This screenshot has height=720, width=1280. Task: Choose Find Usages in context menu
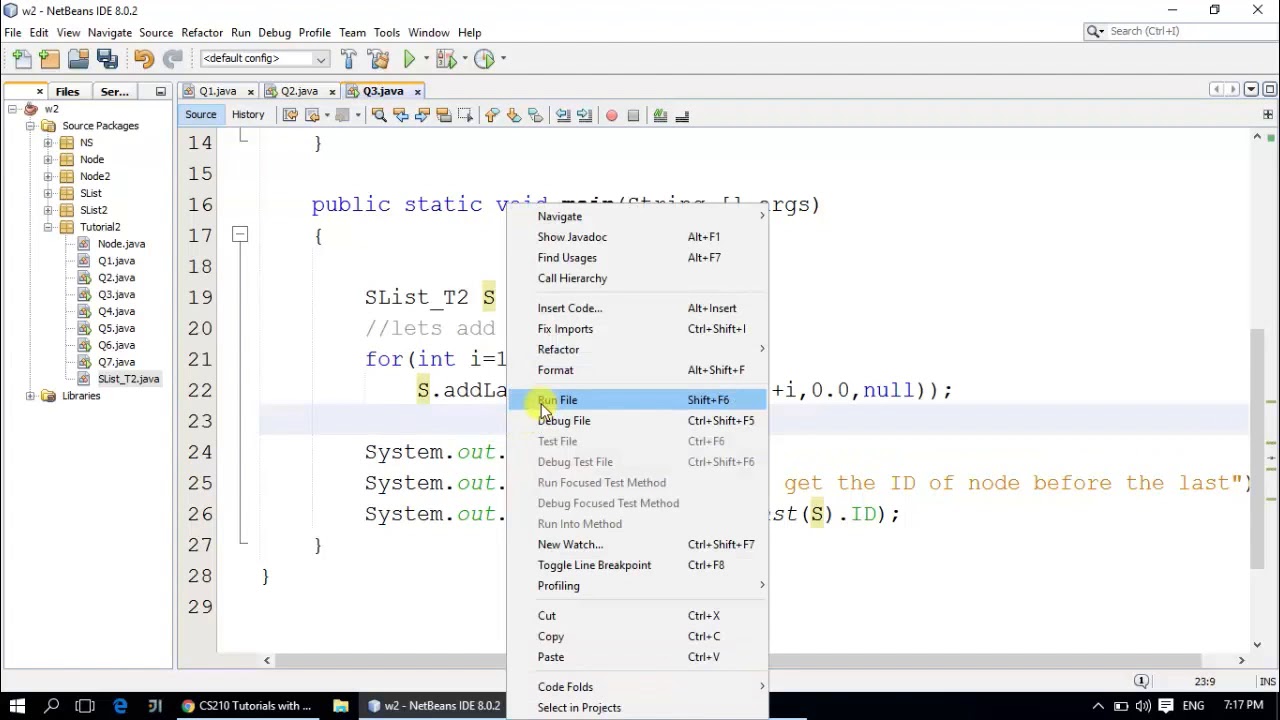pyautogui.click(x=637, y=258)
